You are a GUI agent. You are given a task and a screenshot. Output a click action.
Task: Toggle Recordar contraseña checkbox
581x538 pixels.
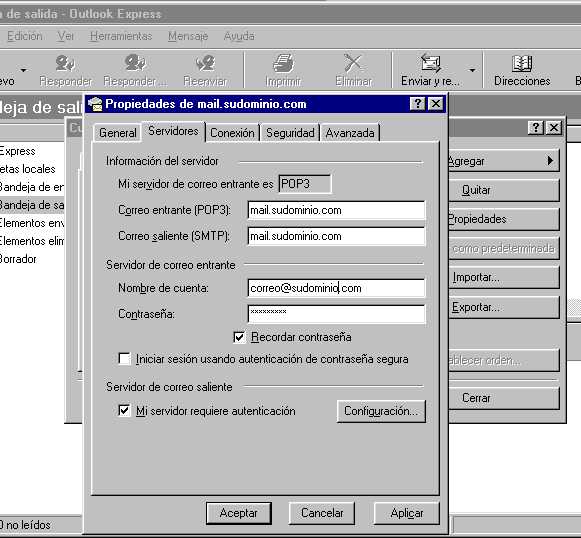coord(239,337)
